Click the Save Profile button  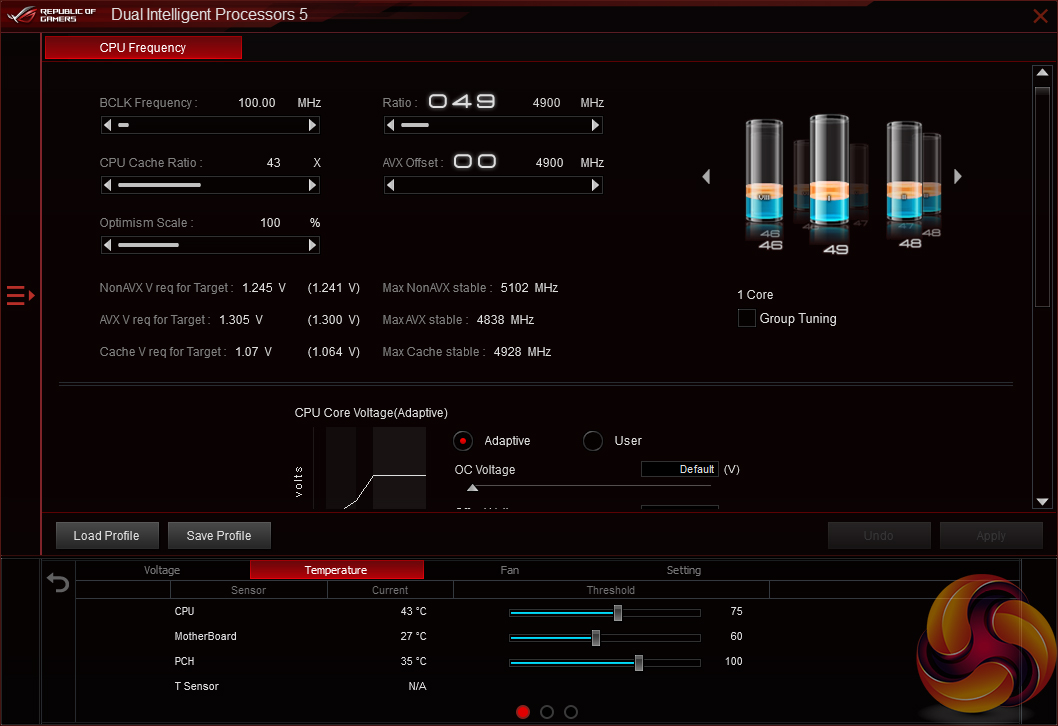tap(219, 536)
